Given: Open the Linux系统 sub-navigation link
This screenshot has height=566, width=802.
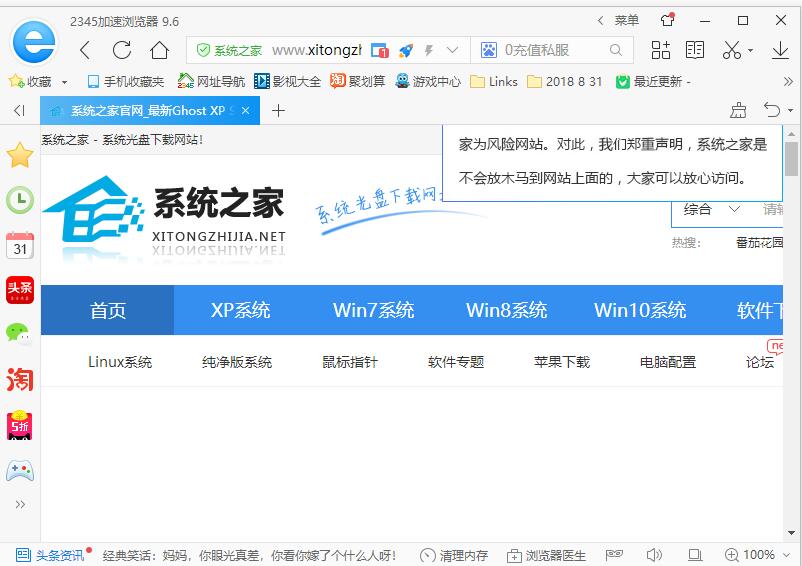Looking at the screenshot, I should click(120, 362).
